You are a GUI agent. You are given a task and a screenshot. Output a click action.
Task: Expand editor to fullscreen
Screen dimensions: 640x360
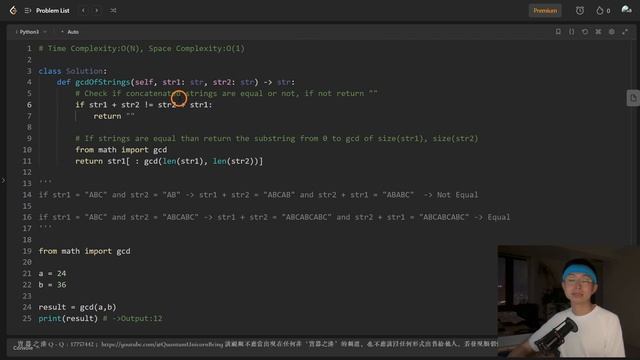tap(625, 32)
